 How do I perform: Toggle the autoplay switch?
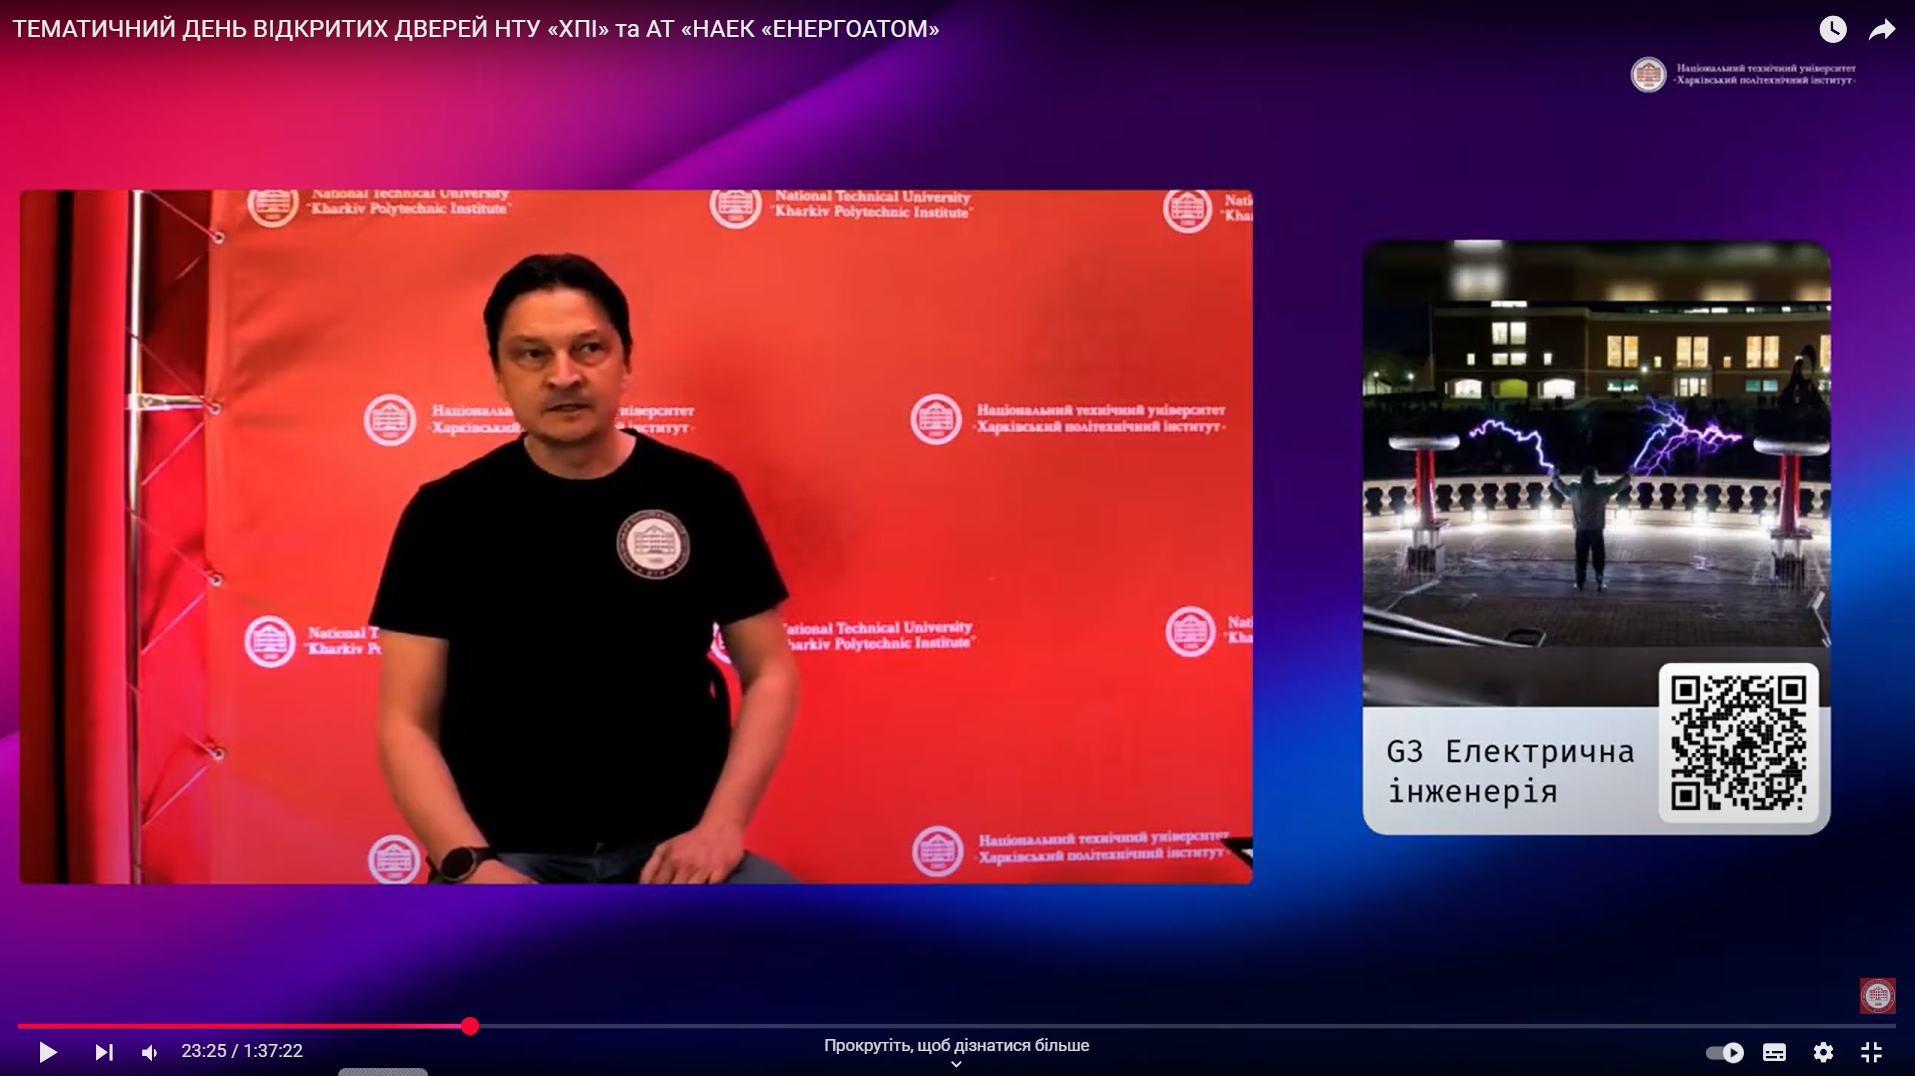[1724, 1052]
